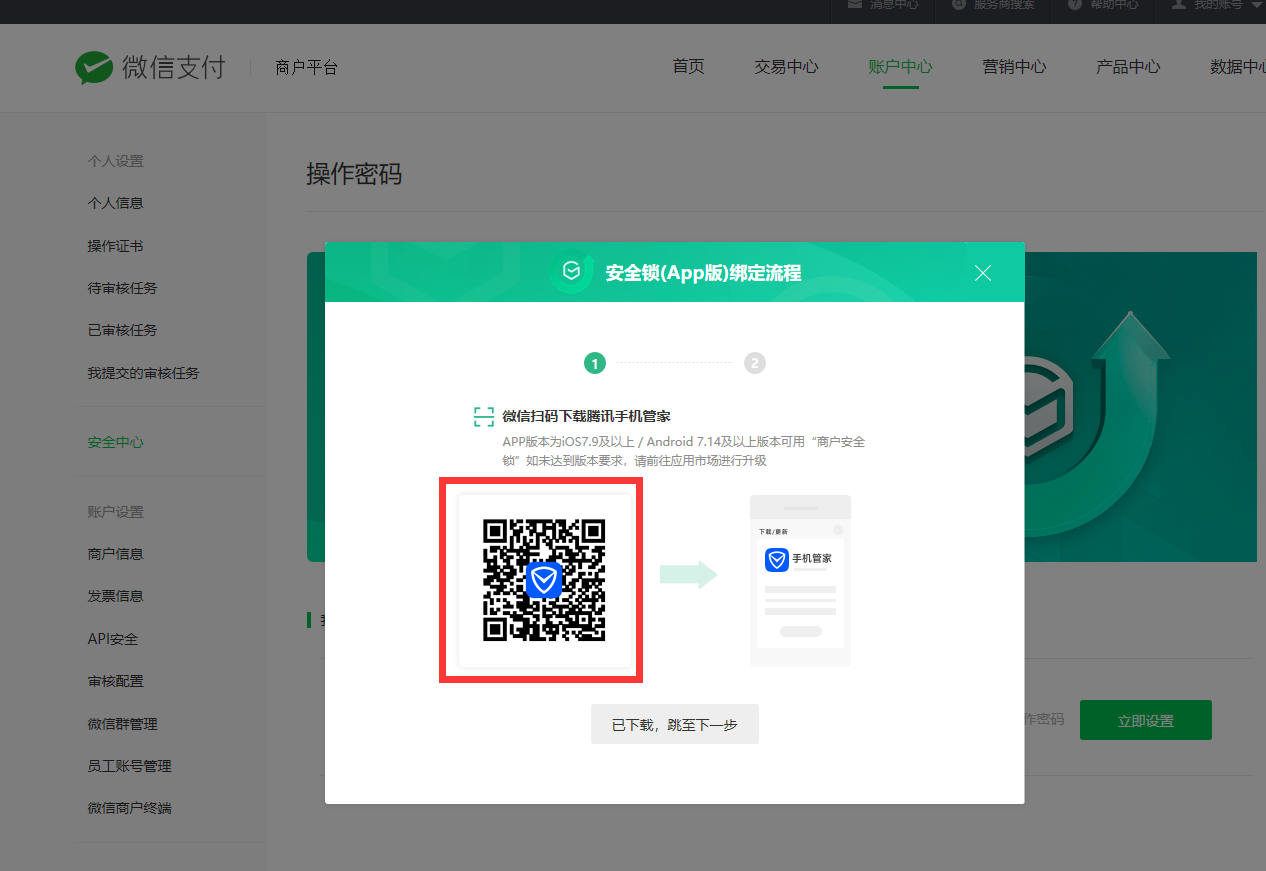Open the 营销中心 tab
Screen dimensions: 1266x871
[1014, 67]
